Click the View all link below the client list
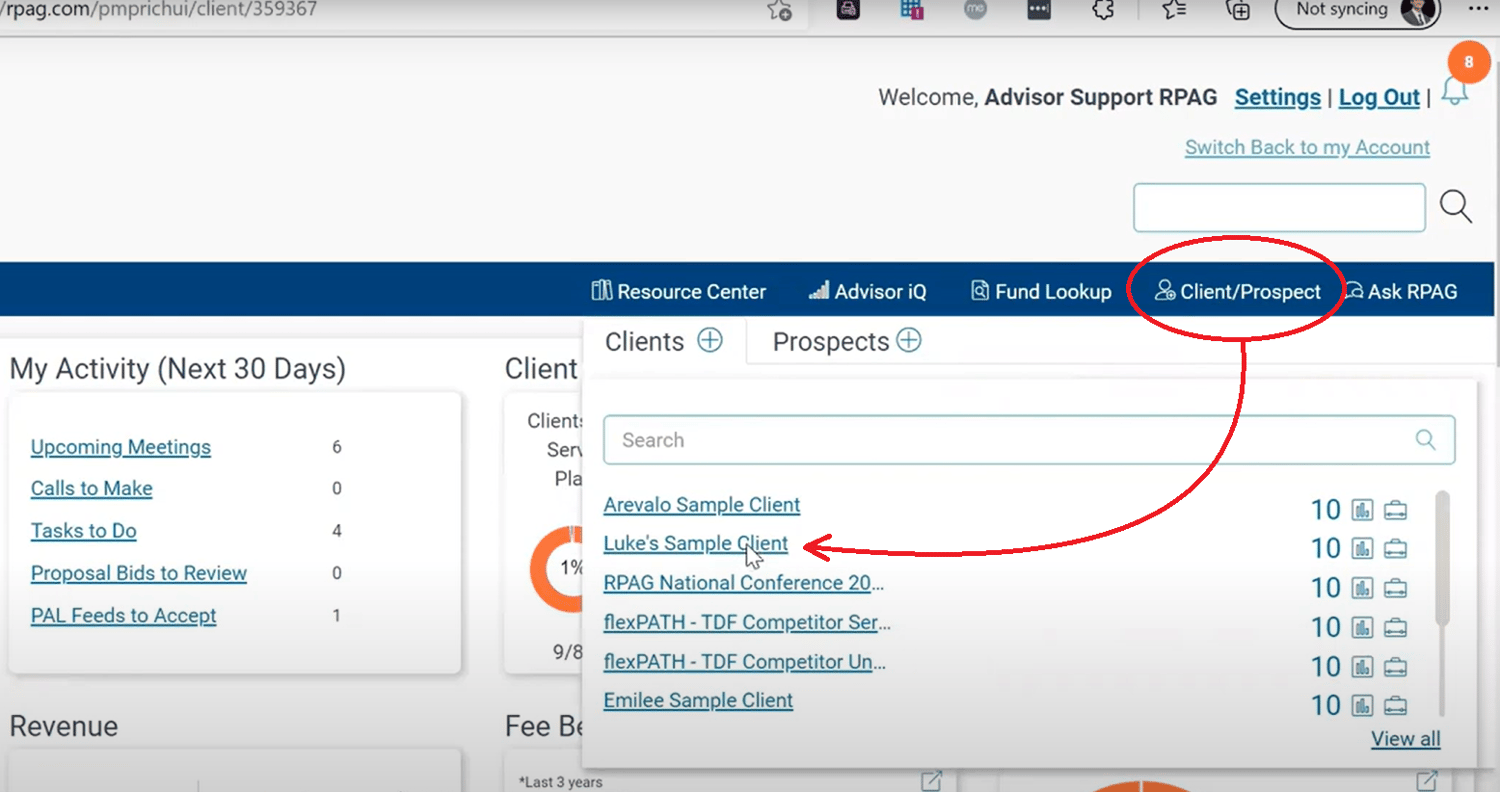Viewport: 1500px width, 792px height. [x=1405, y=738]
